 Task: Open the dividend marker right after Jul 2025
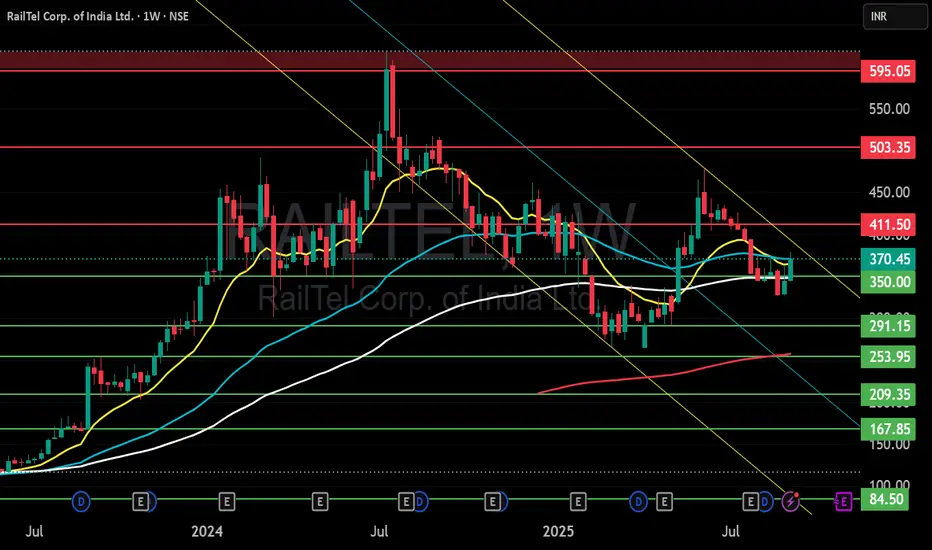click(765, 502)
